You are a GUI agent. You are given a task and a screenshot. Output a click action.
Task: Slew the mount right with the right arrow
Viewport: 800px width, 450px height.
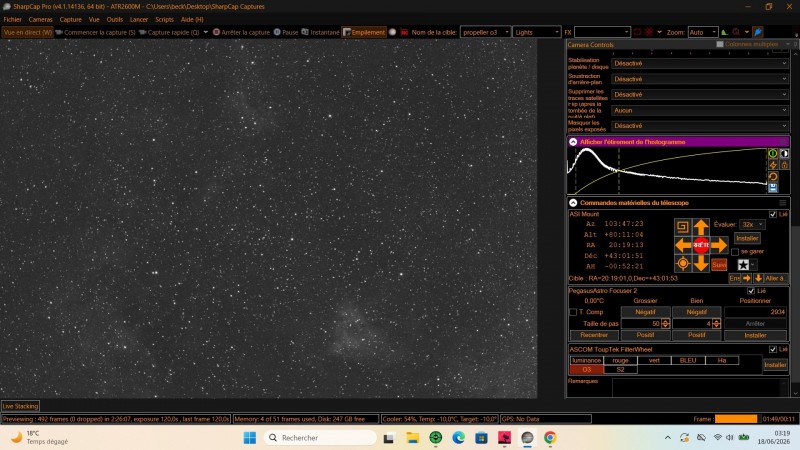pyautogui.click(x=719, y=245)
